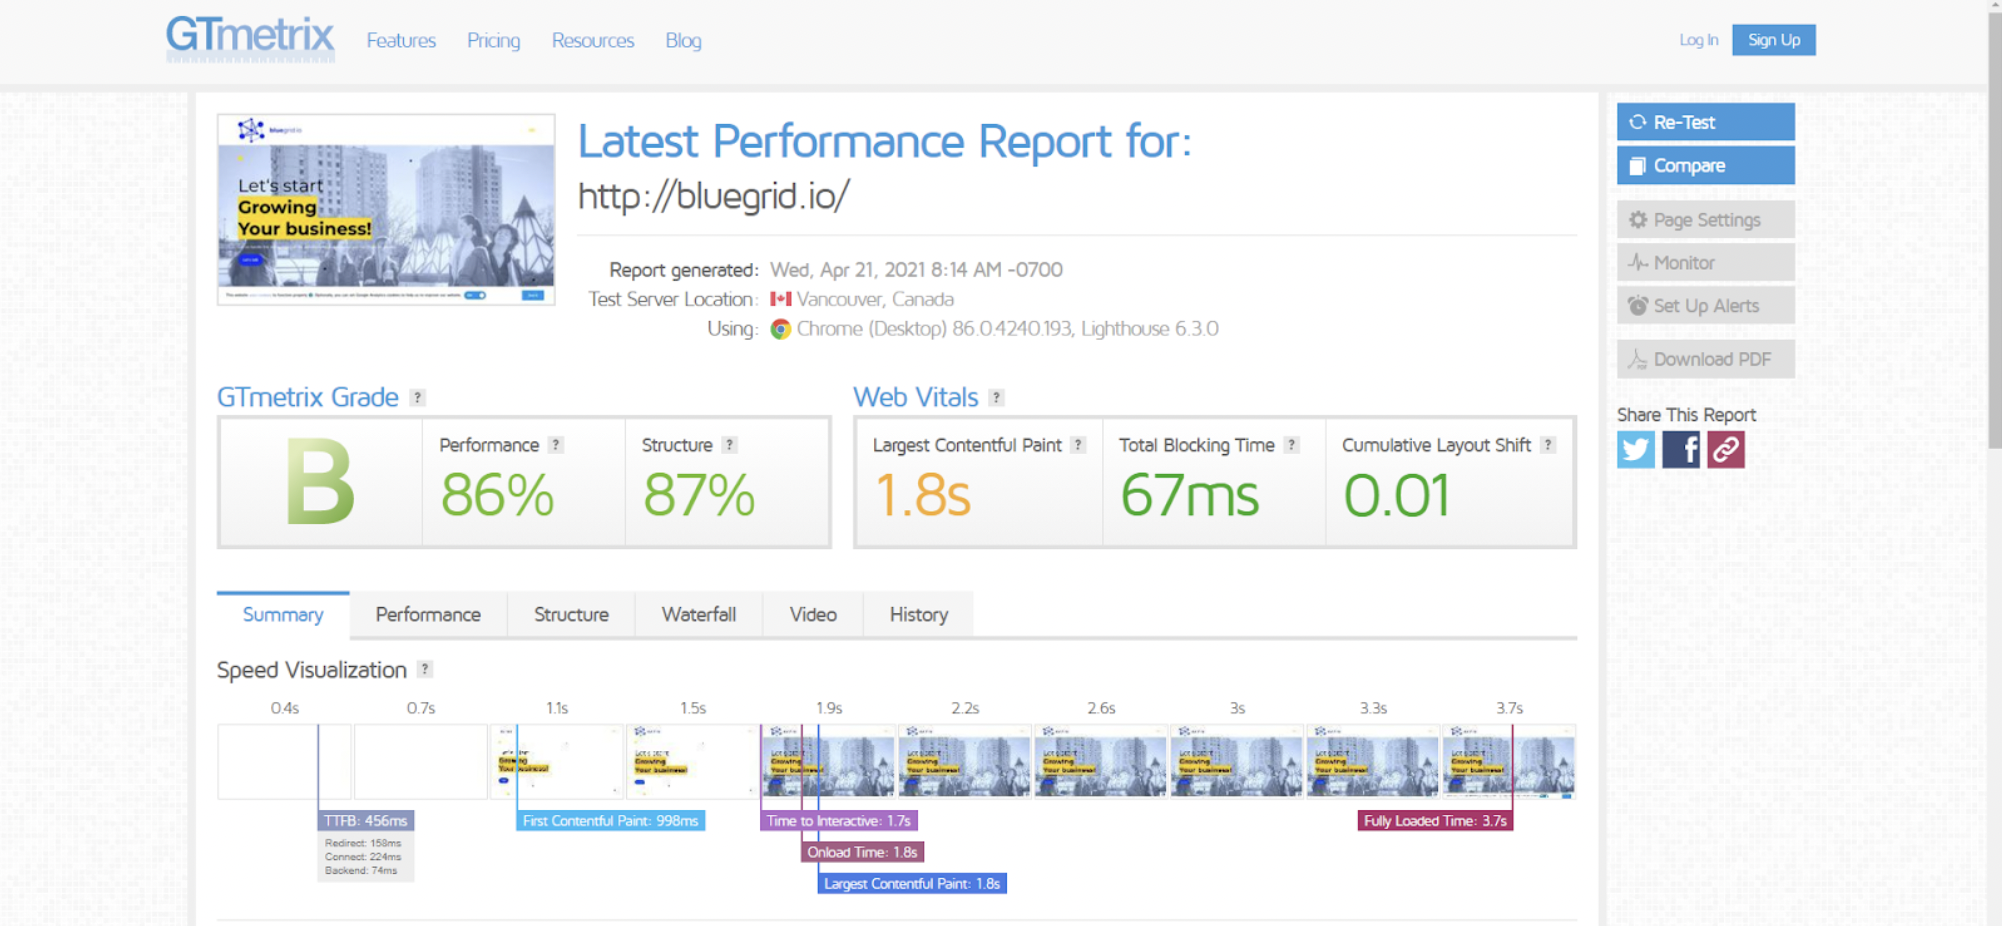Click the http://bluegrid.io/ URL
Image resolution: width=2002 pixels, height=926 pixels.
(x=714, y=196)
